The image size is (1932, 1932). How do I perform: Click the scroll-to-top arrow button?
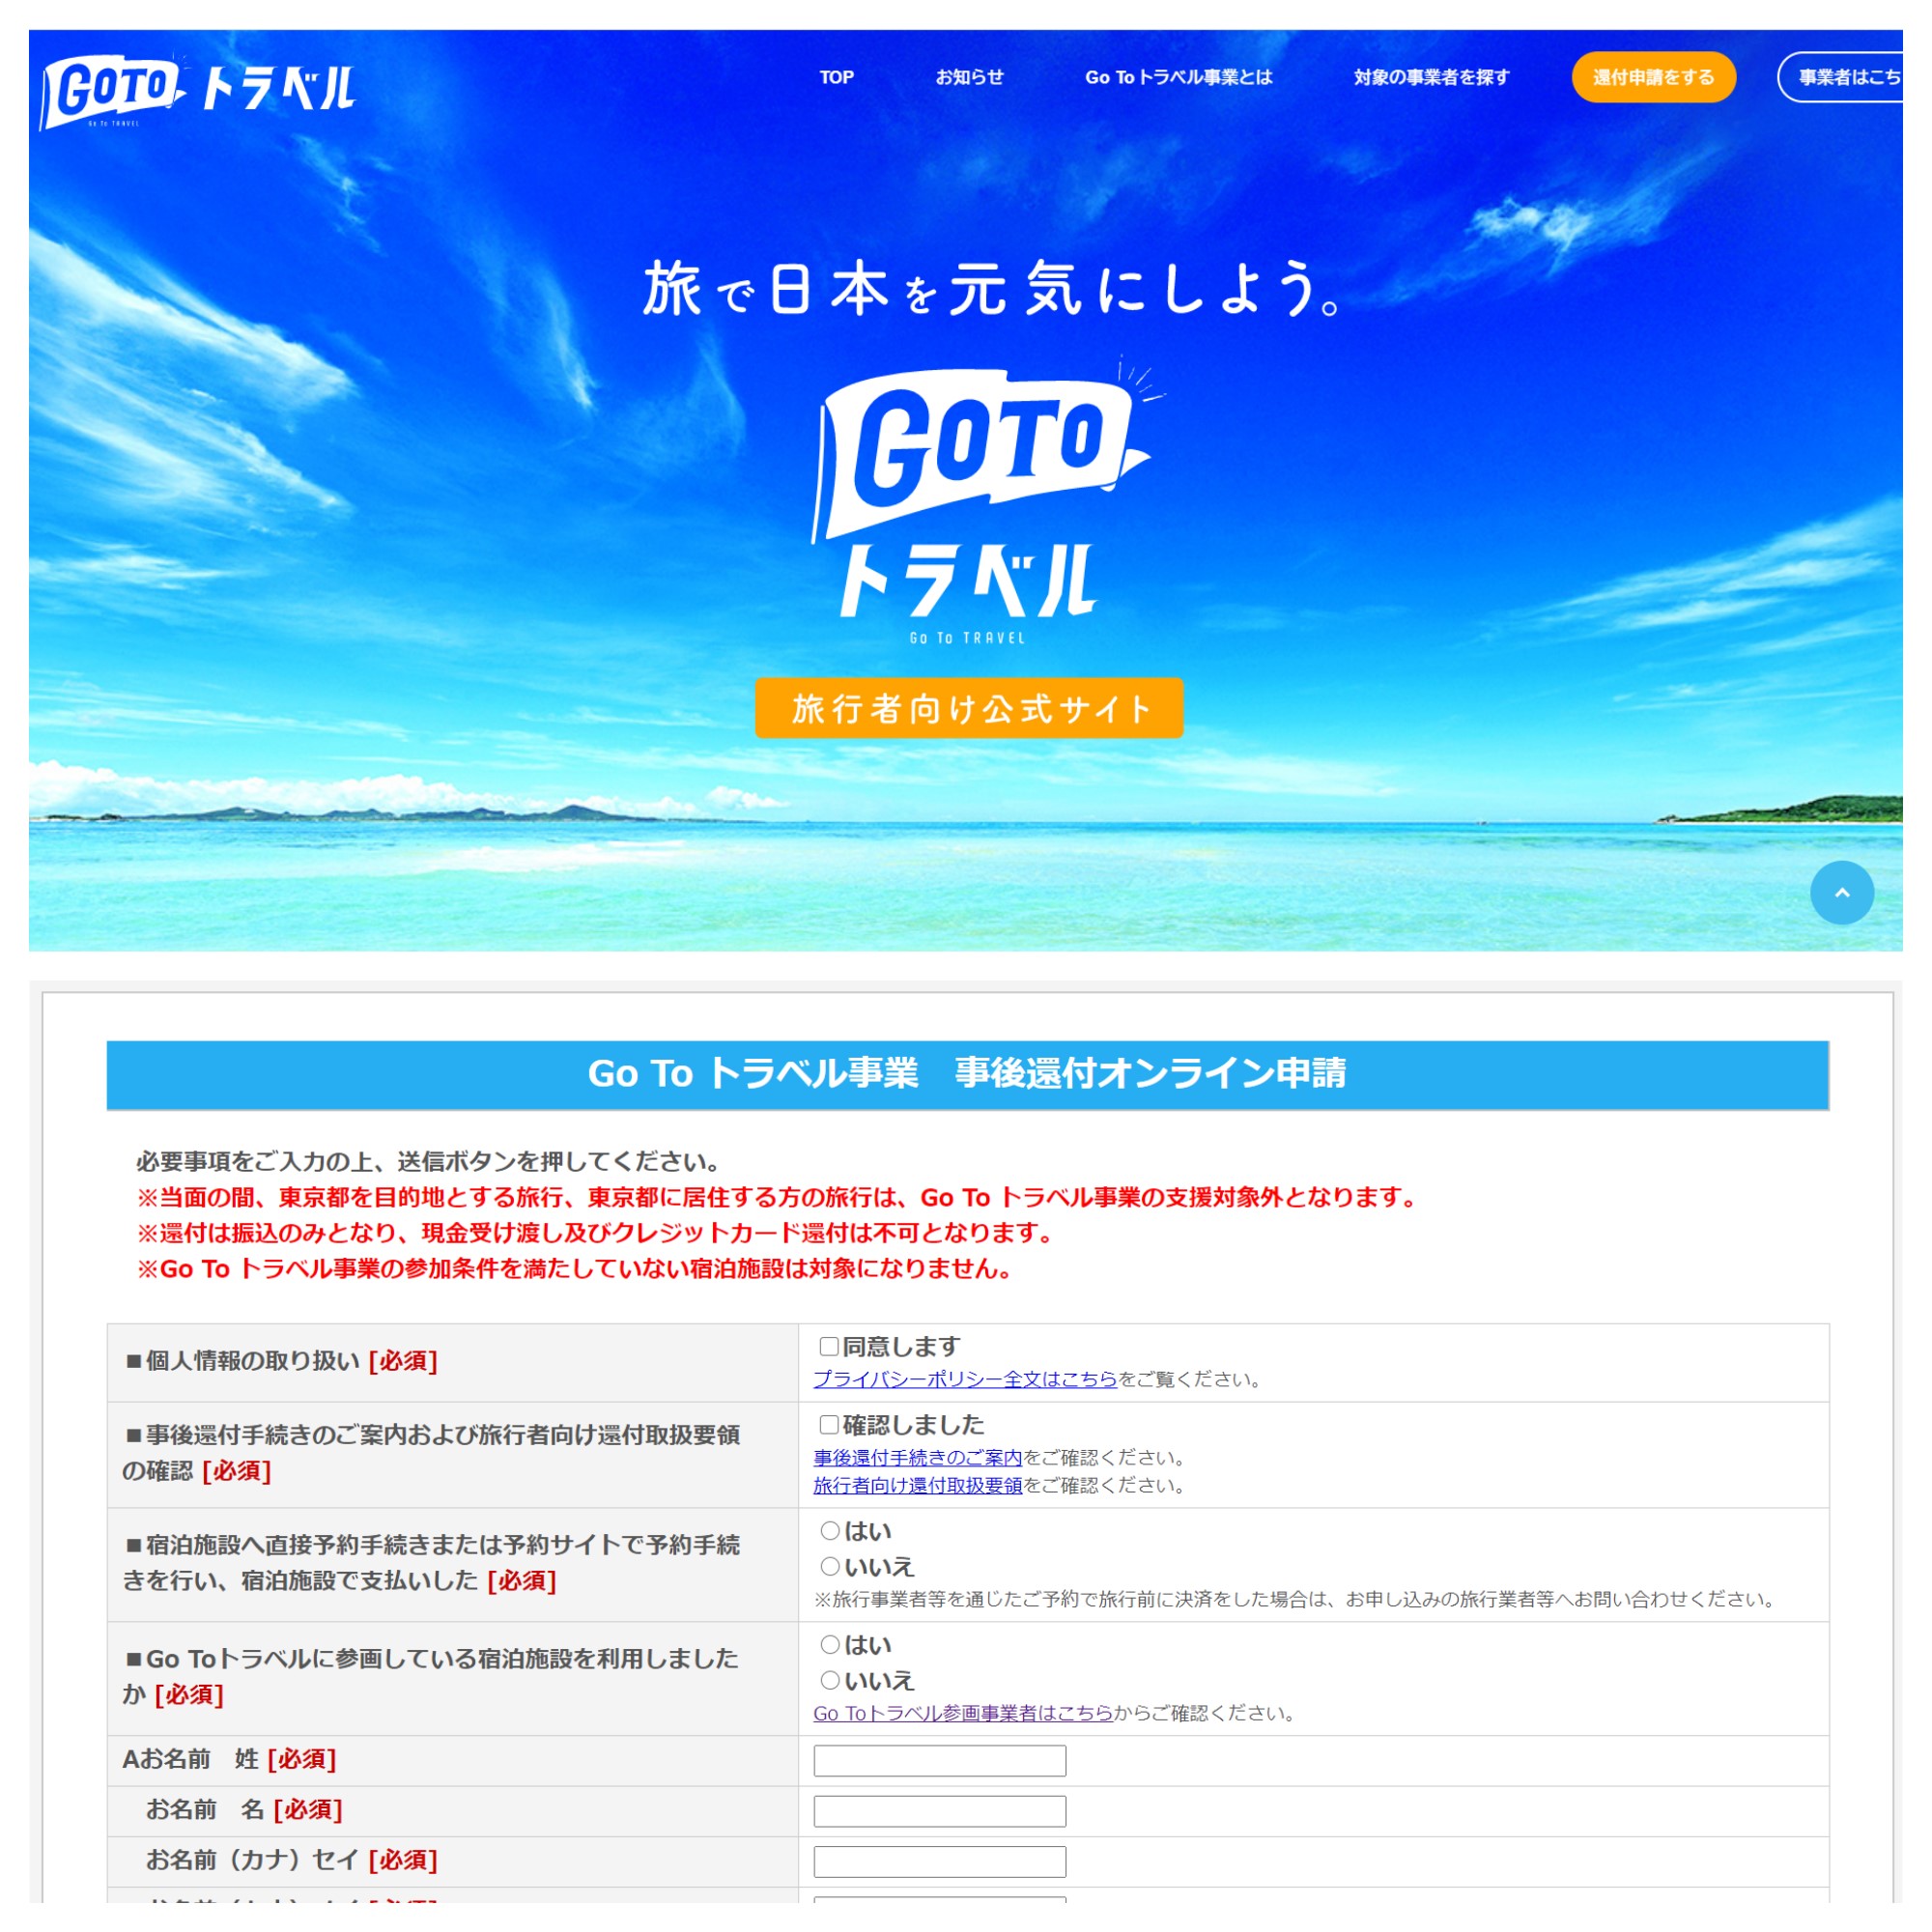[x=1842, y=893]
